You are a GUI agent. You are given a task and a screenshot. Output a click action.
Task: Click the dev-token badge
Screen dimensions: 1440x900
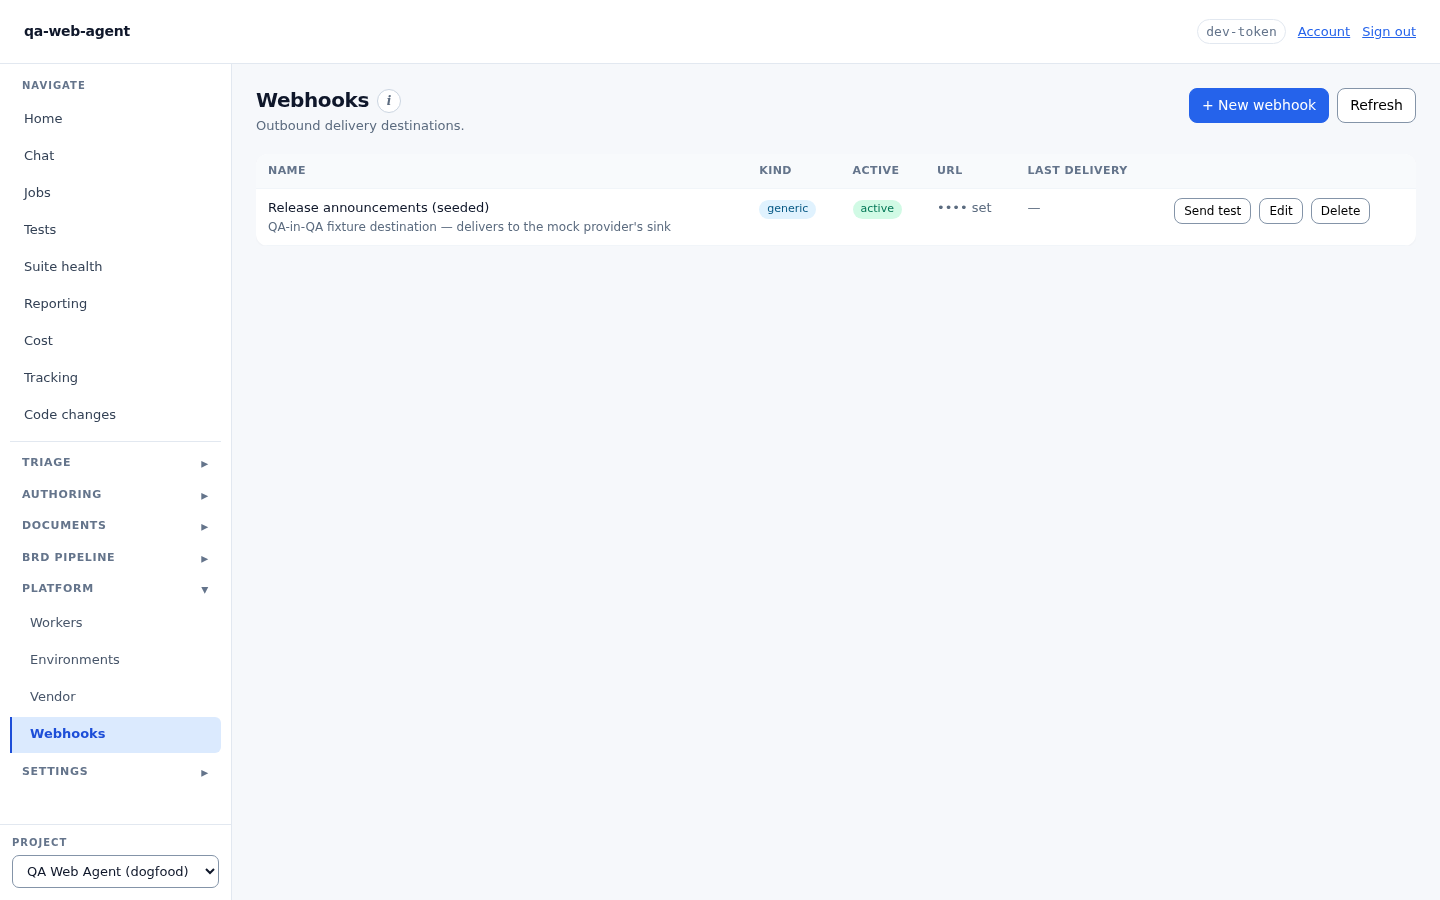1241,32
